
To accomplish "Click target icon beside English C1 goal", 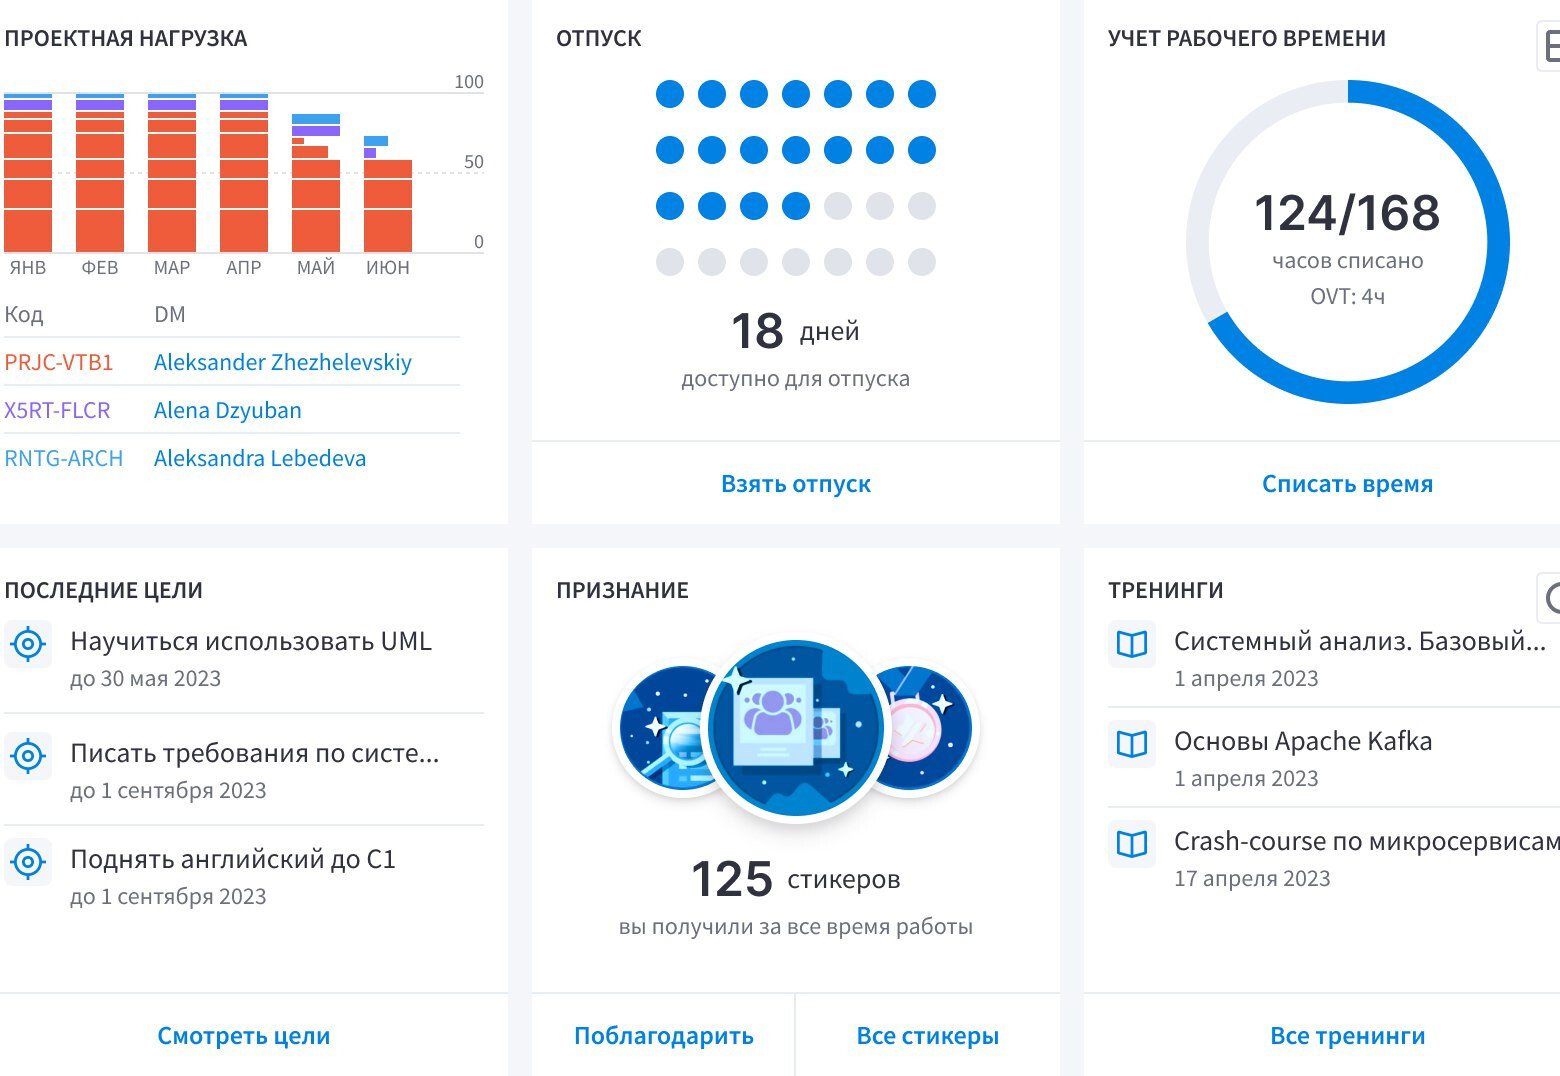I will pos(28,862).
